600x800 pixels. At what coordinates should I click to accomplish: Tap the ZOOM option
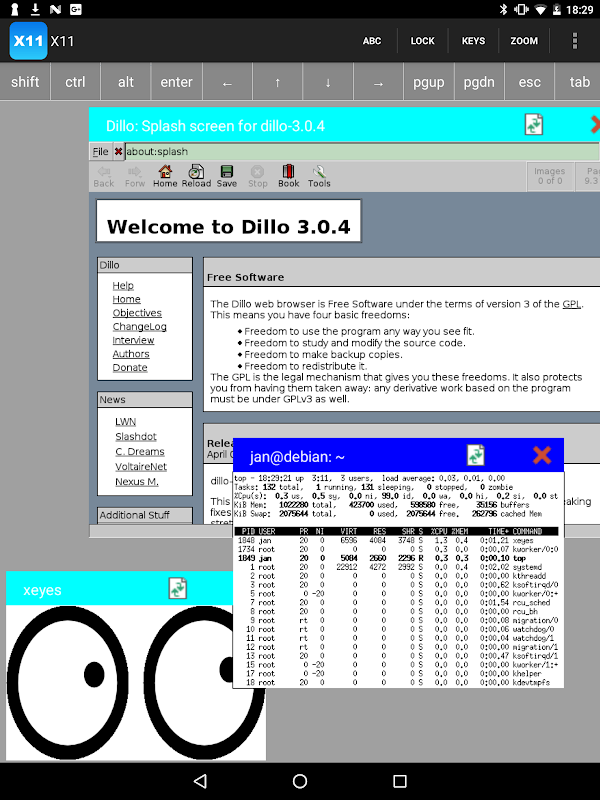[524, 41]
